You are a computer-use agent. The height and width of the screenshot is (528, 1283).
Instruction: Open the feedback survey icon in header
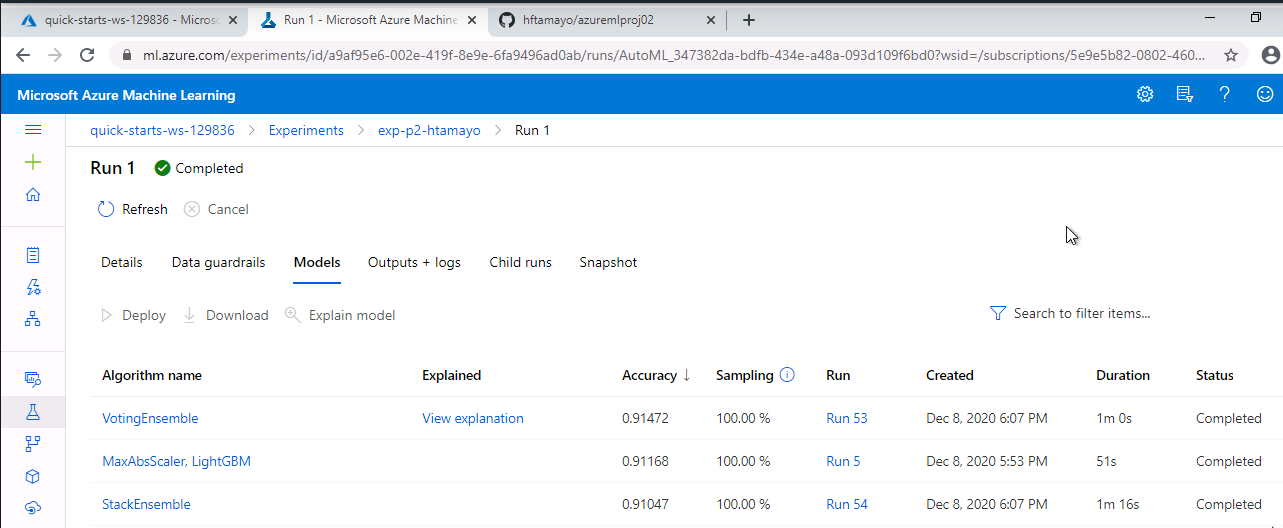1185,94
